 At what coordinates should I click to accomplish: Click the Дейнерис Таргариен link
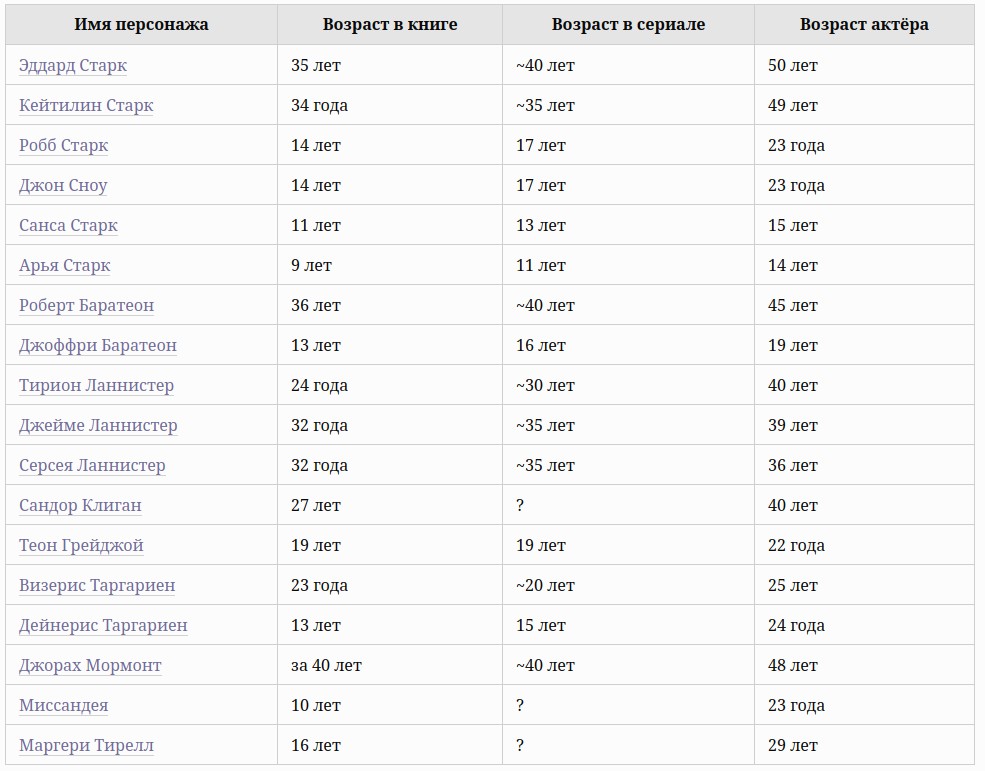(x=103, y=626)
